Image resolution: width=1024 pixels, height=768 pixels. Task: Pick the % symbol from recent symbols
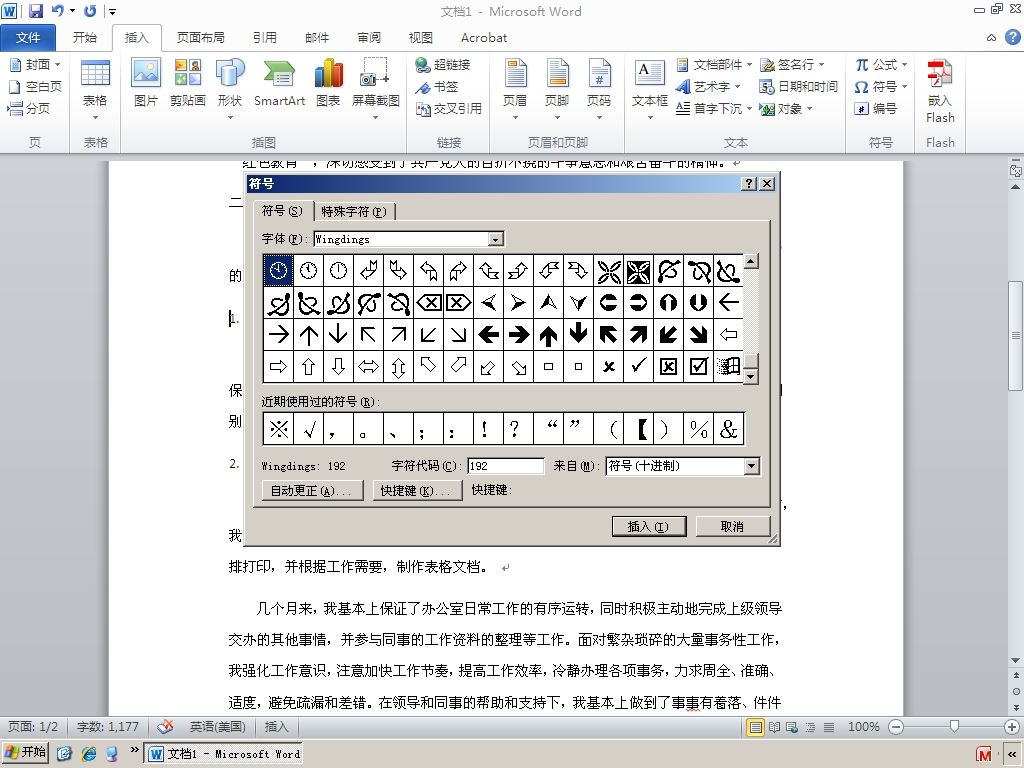point(699,429)
